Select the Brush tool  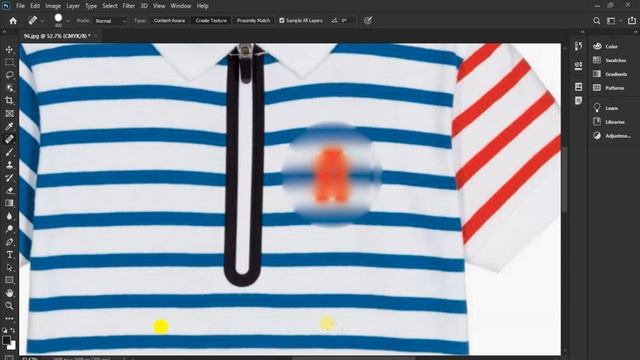[x=9, y=152]
